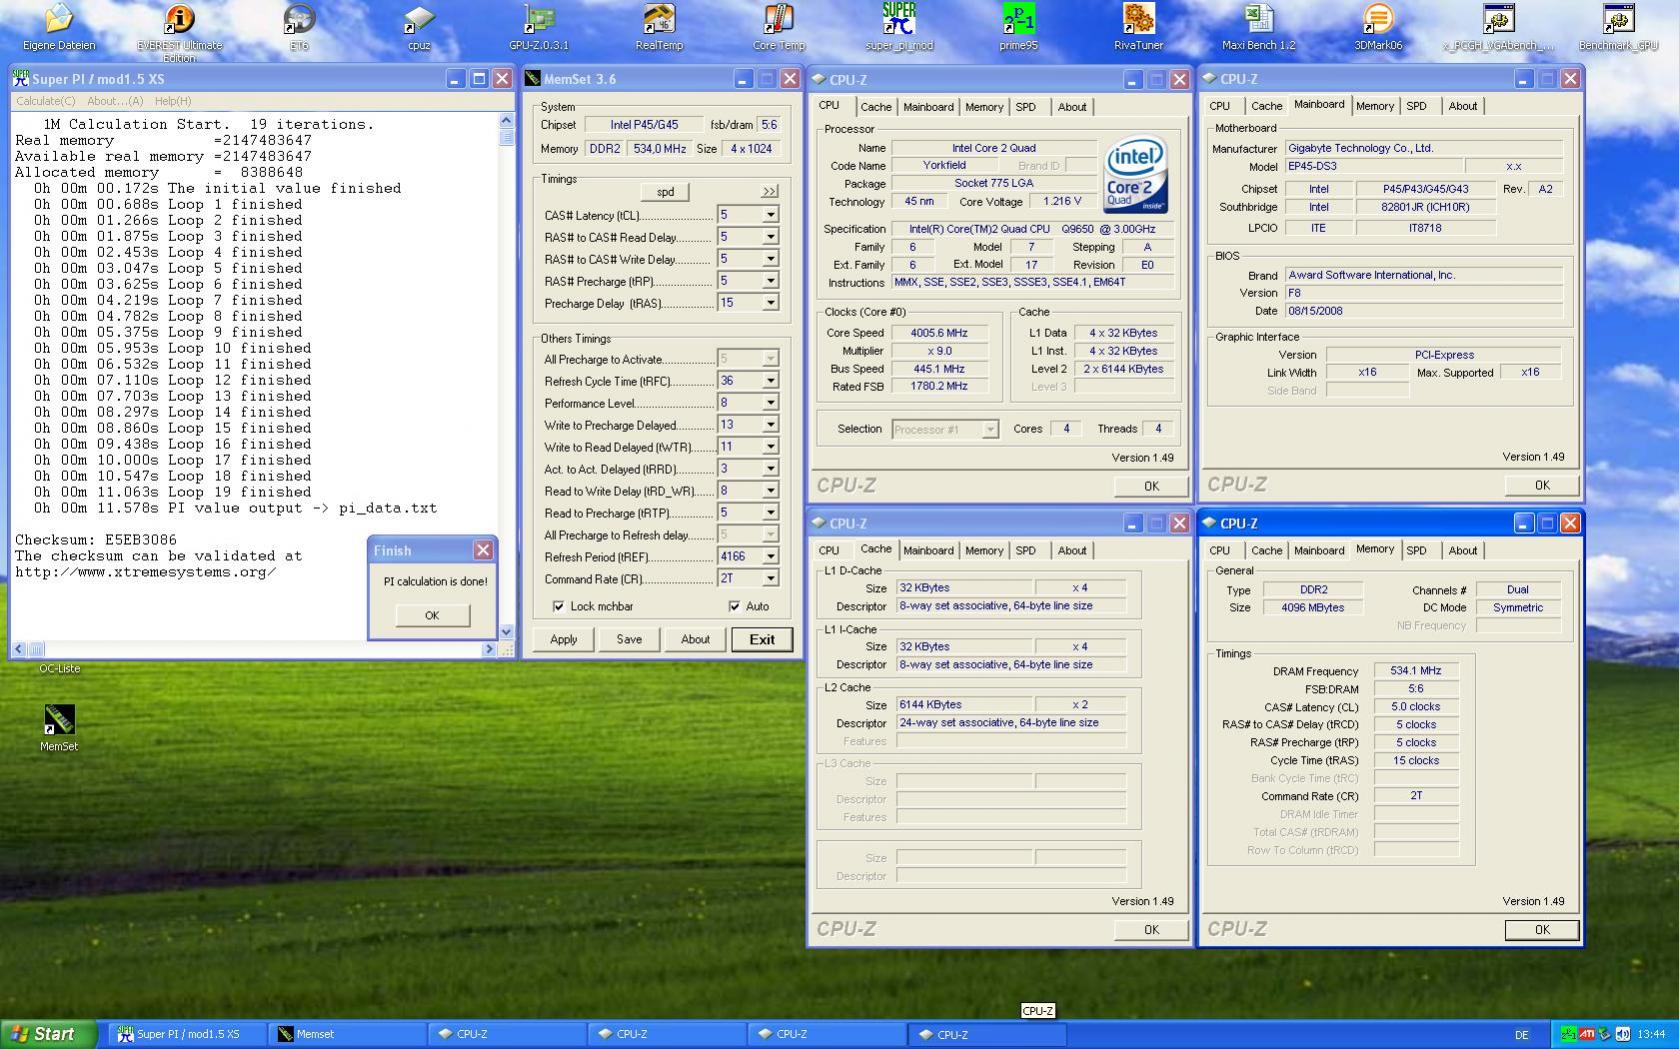
Task: Uncheck the Auto checkbox in MemSet
Action: pyautogui.click(x=735, y=606)
